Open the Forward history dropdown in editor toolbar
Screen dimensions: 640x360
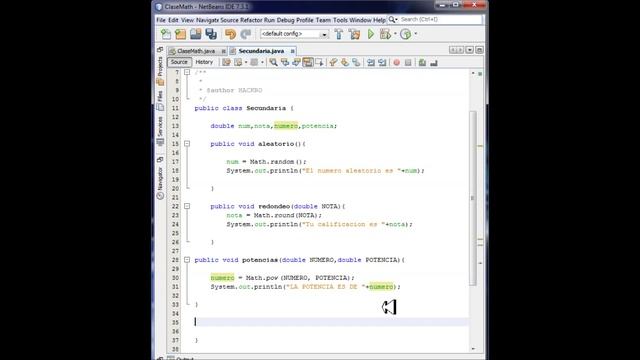(262, 62)
